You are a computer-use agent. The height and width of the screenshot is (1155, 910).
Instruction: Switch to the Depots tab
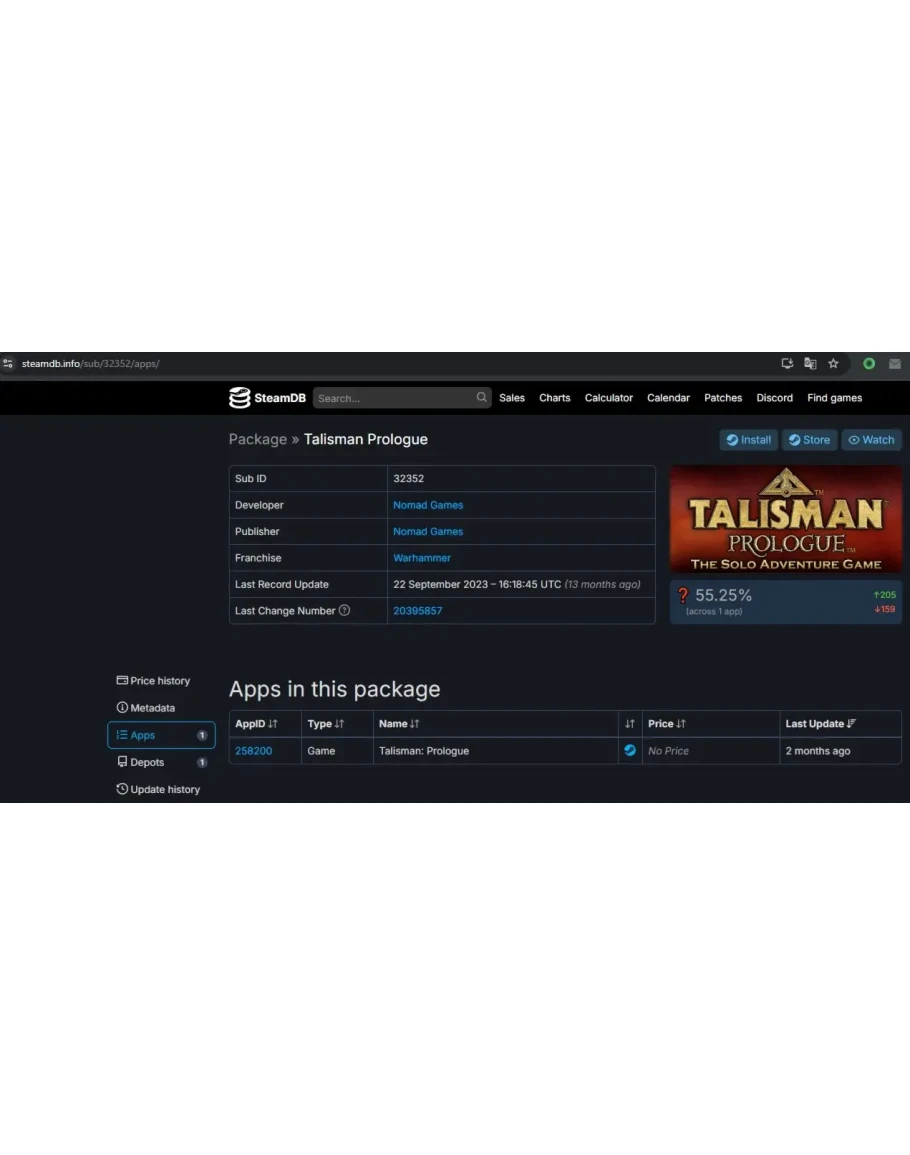pos(147,762)
